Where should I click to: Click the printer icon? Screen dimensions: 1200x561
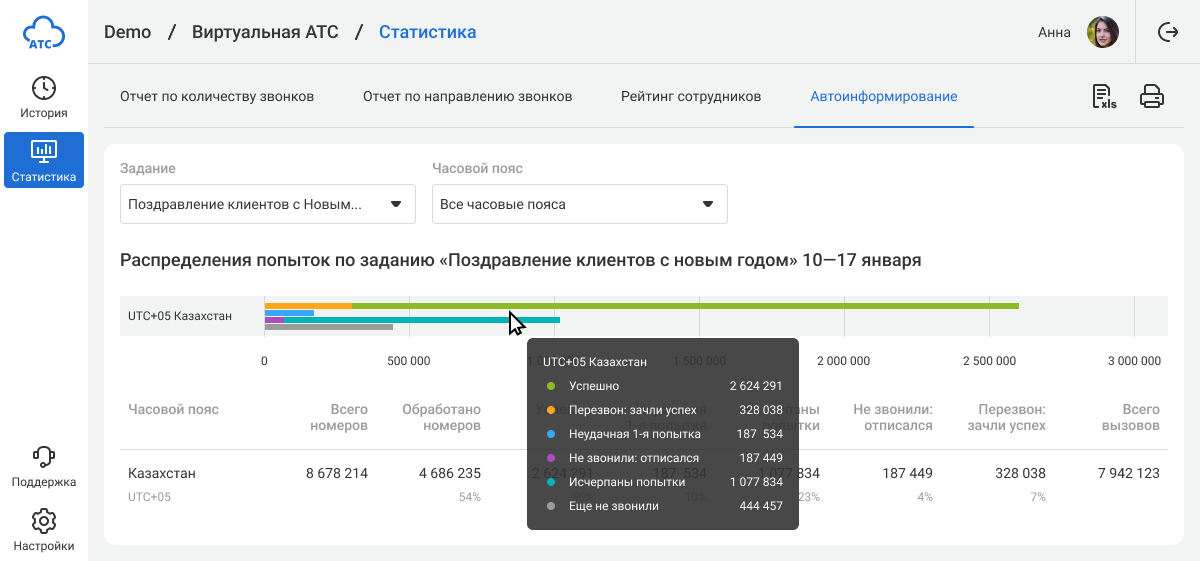pyautogui.click(x=1152, y=97)
